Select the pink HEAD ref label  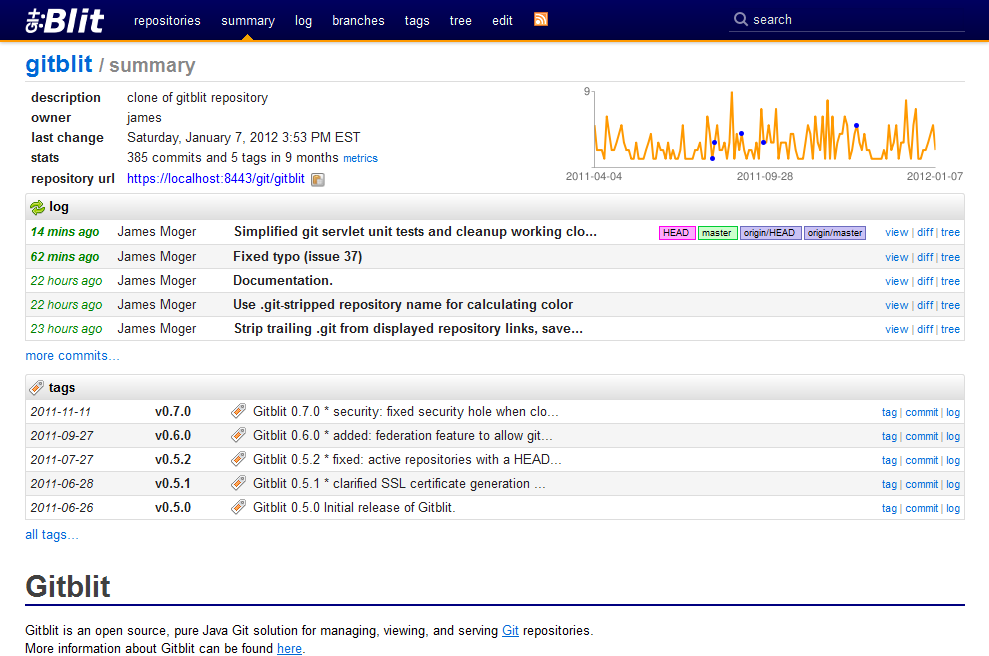pyautogui.click(x=676, y=233)
